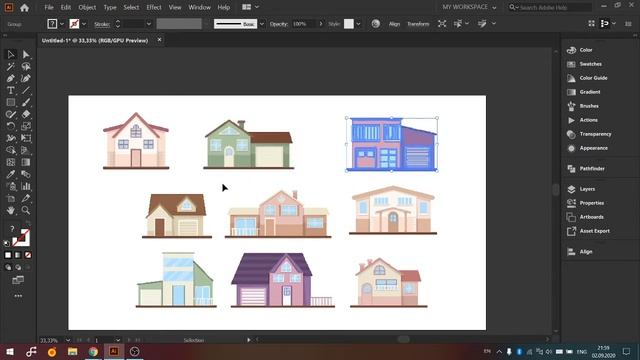Viewport: 640px width, 360px height.
Task: Select the Curvature tool
Action: [26, 78]
